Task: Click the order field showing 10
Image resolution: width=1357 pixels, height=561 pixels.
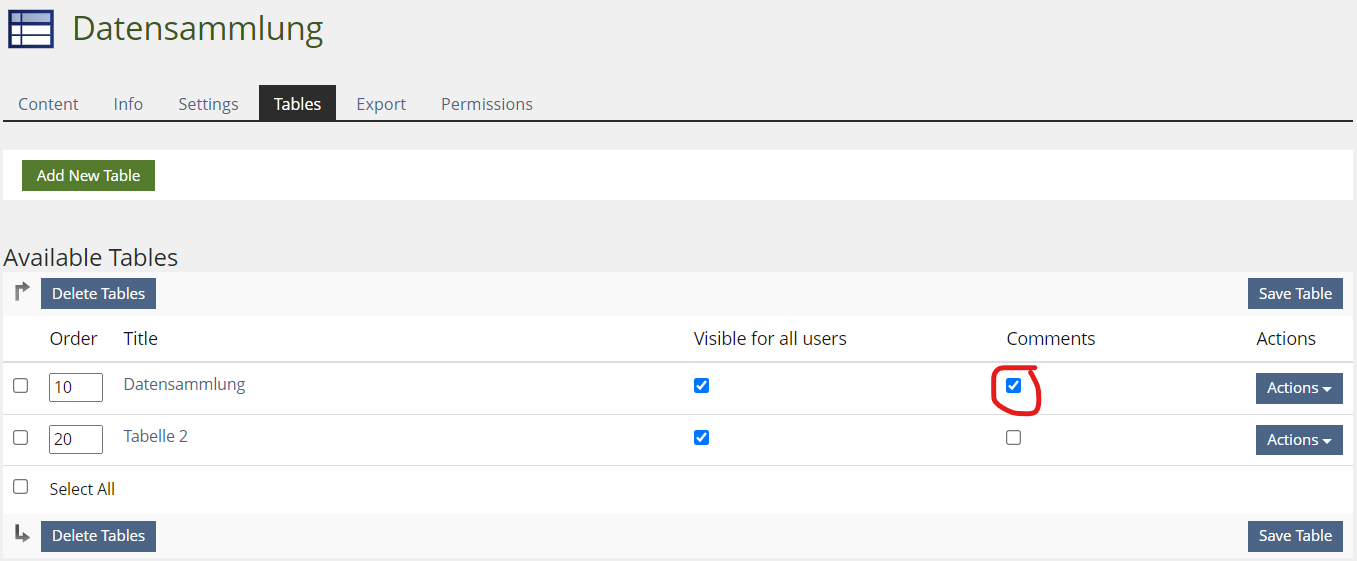Action: pos(76,387)
